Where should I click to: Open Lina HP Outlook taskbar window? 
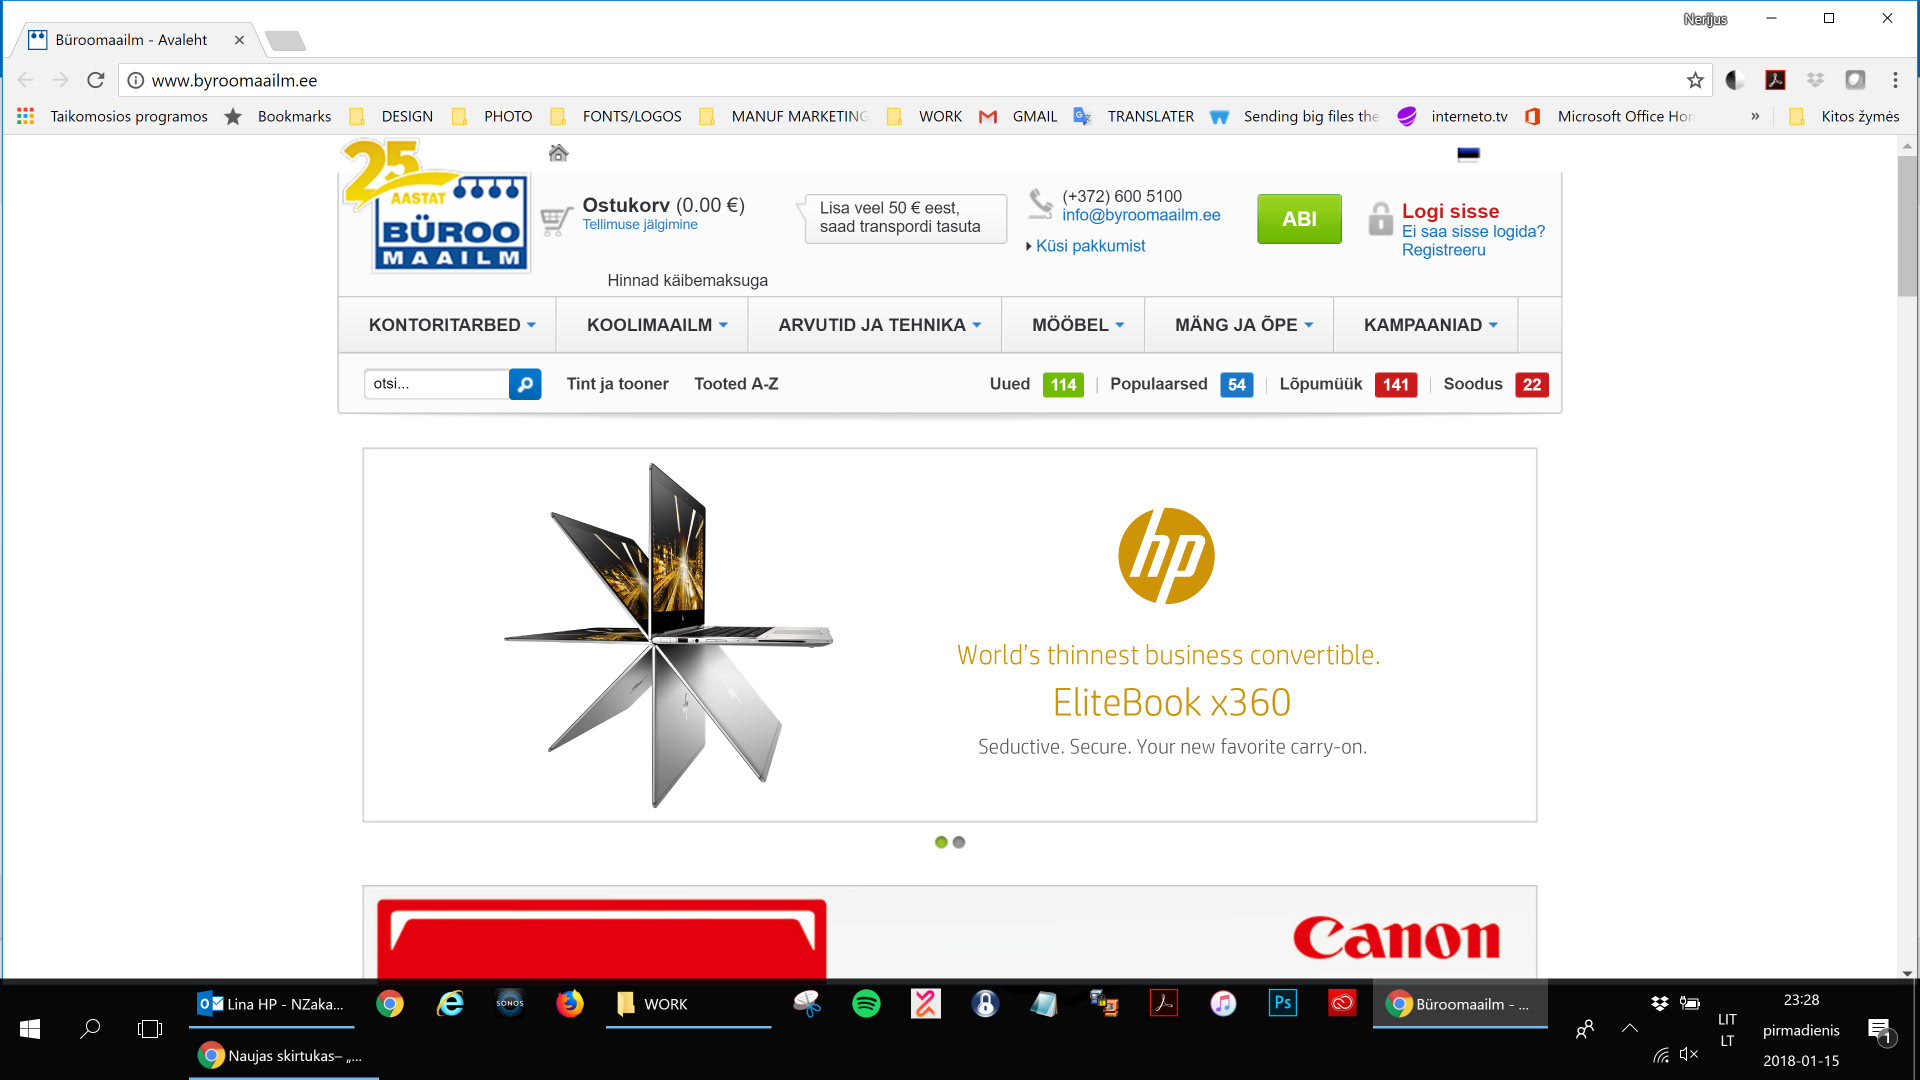(x=272, y=1004)
